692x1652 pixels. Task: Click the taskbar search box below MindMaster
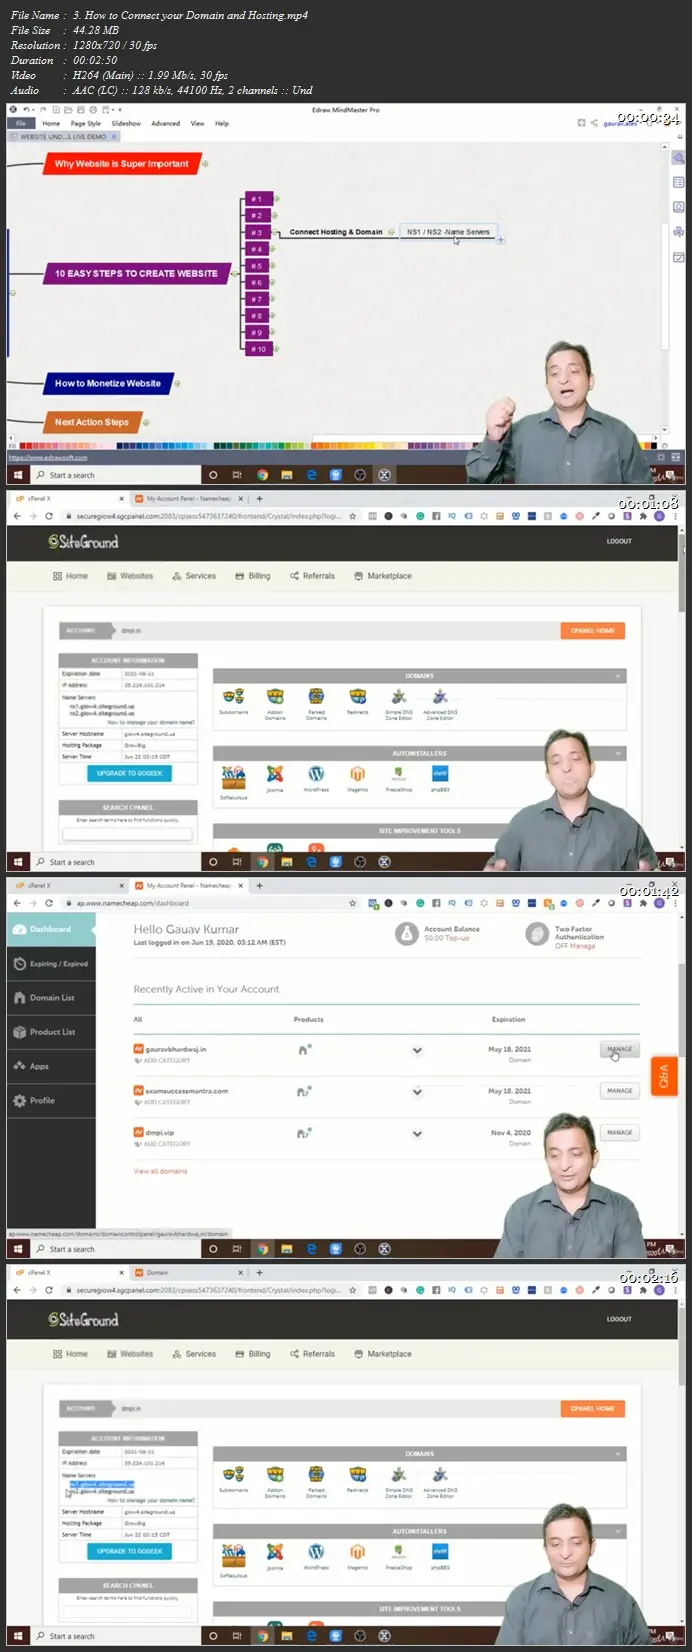(x=113, y=475)
